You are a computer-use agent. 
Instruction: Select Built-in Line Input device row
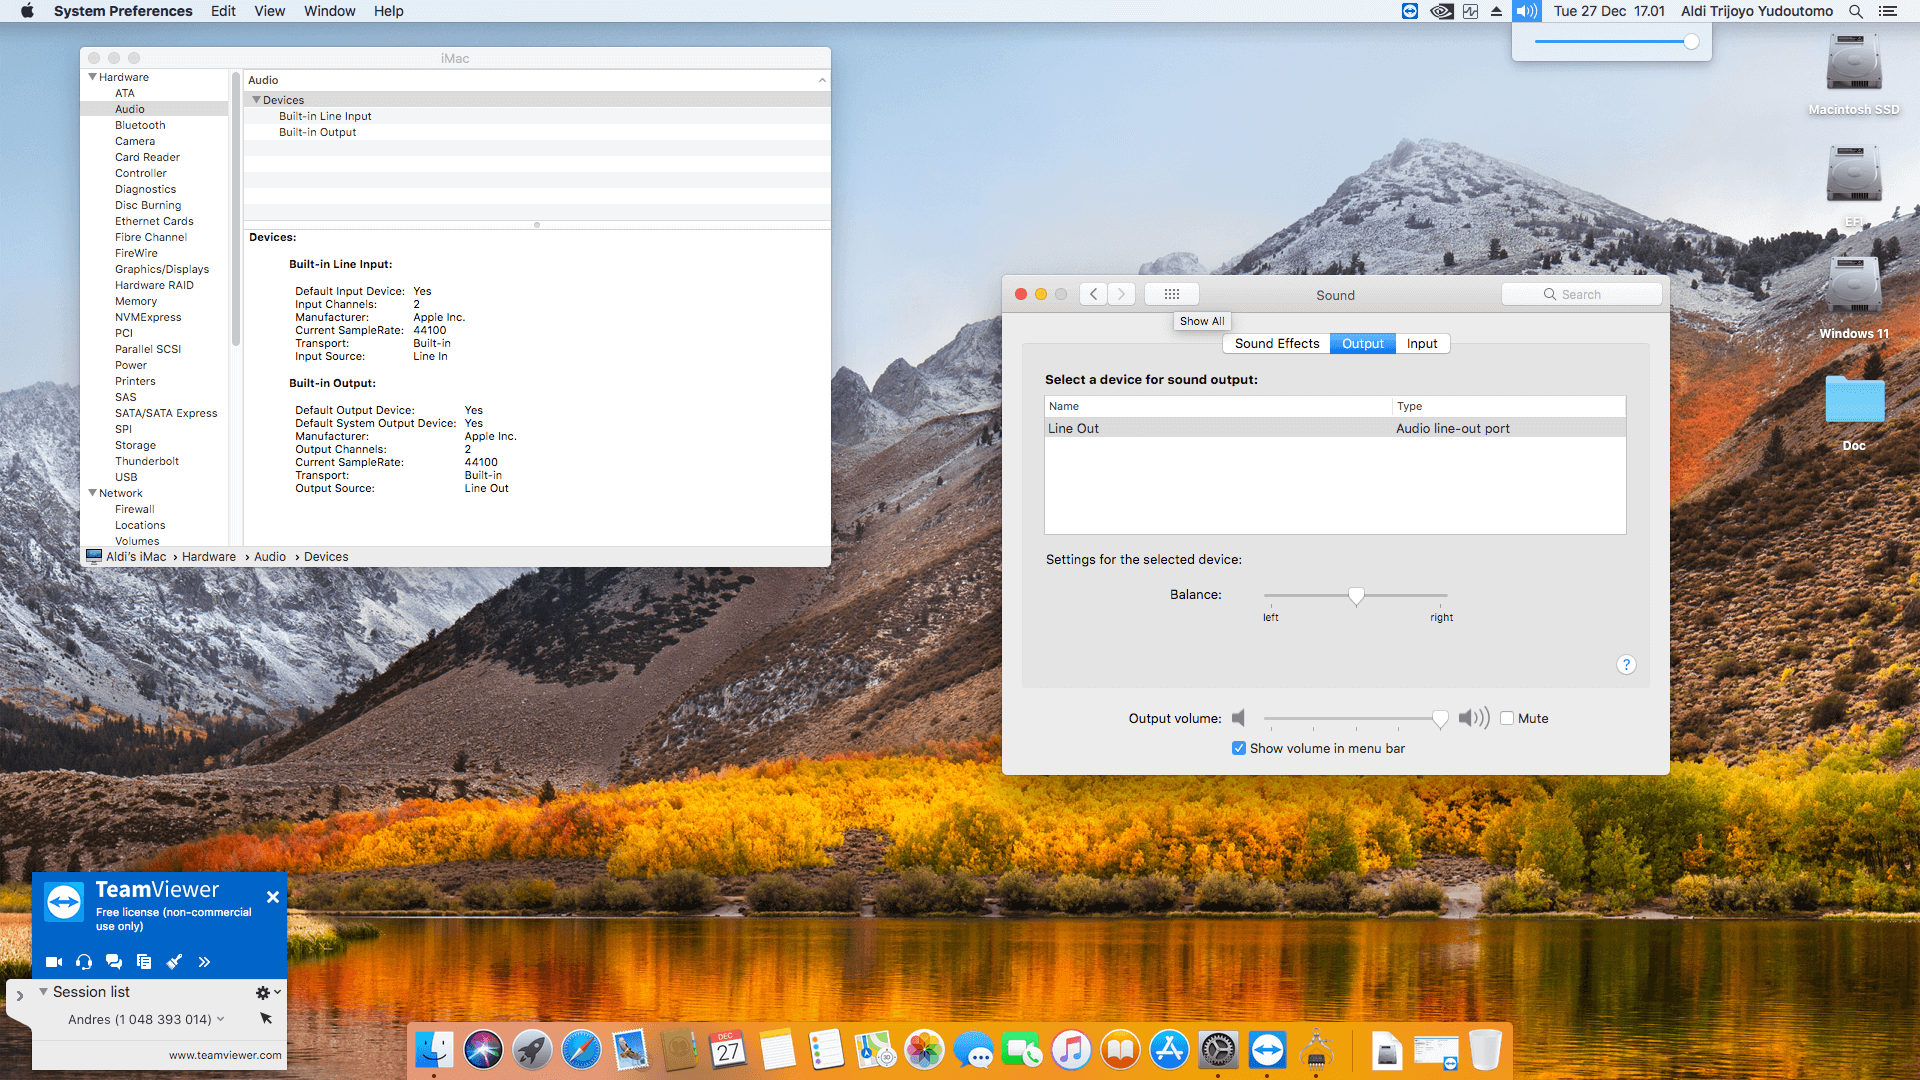point(537,116)
